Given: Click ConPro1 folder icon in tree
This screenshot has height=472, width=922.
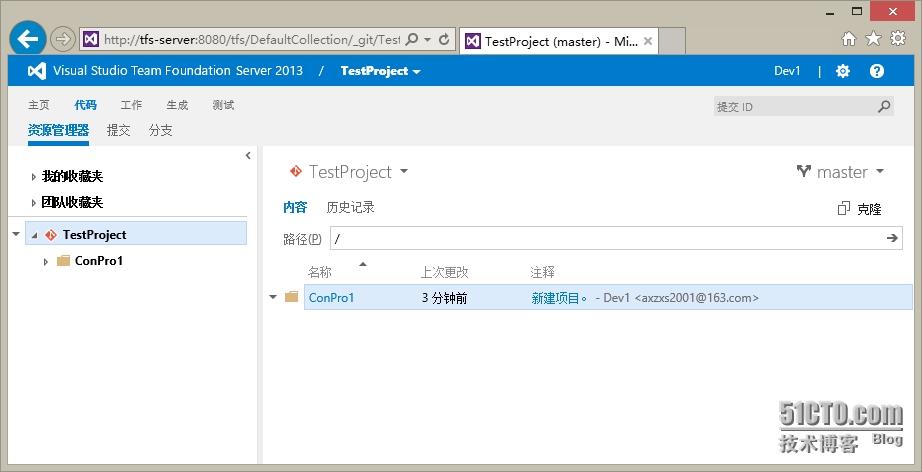Looking at the screenshot, I should (x=64, y=260).
